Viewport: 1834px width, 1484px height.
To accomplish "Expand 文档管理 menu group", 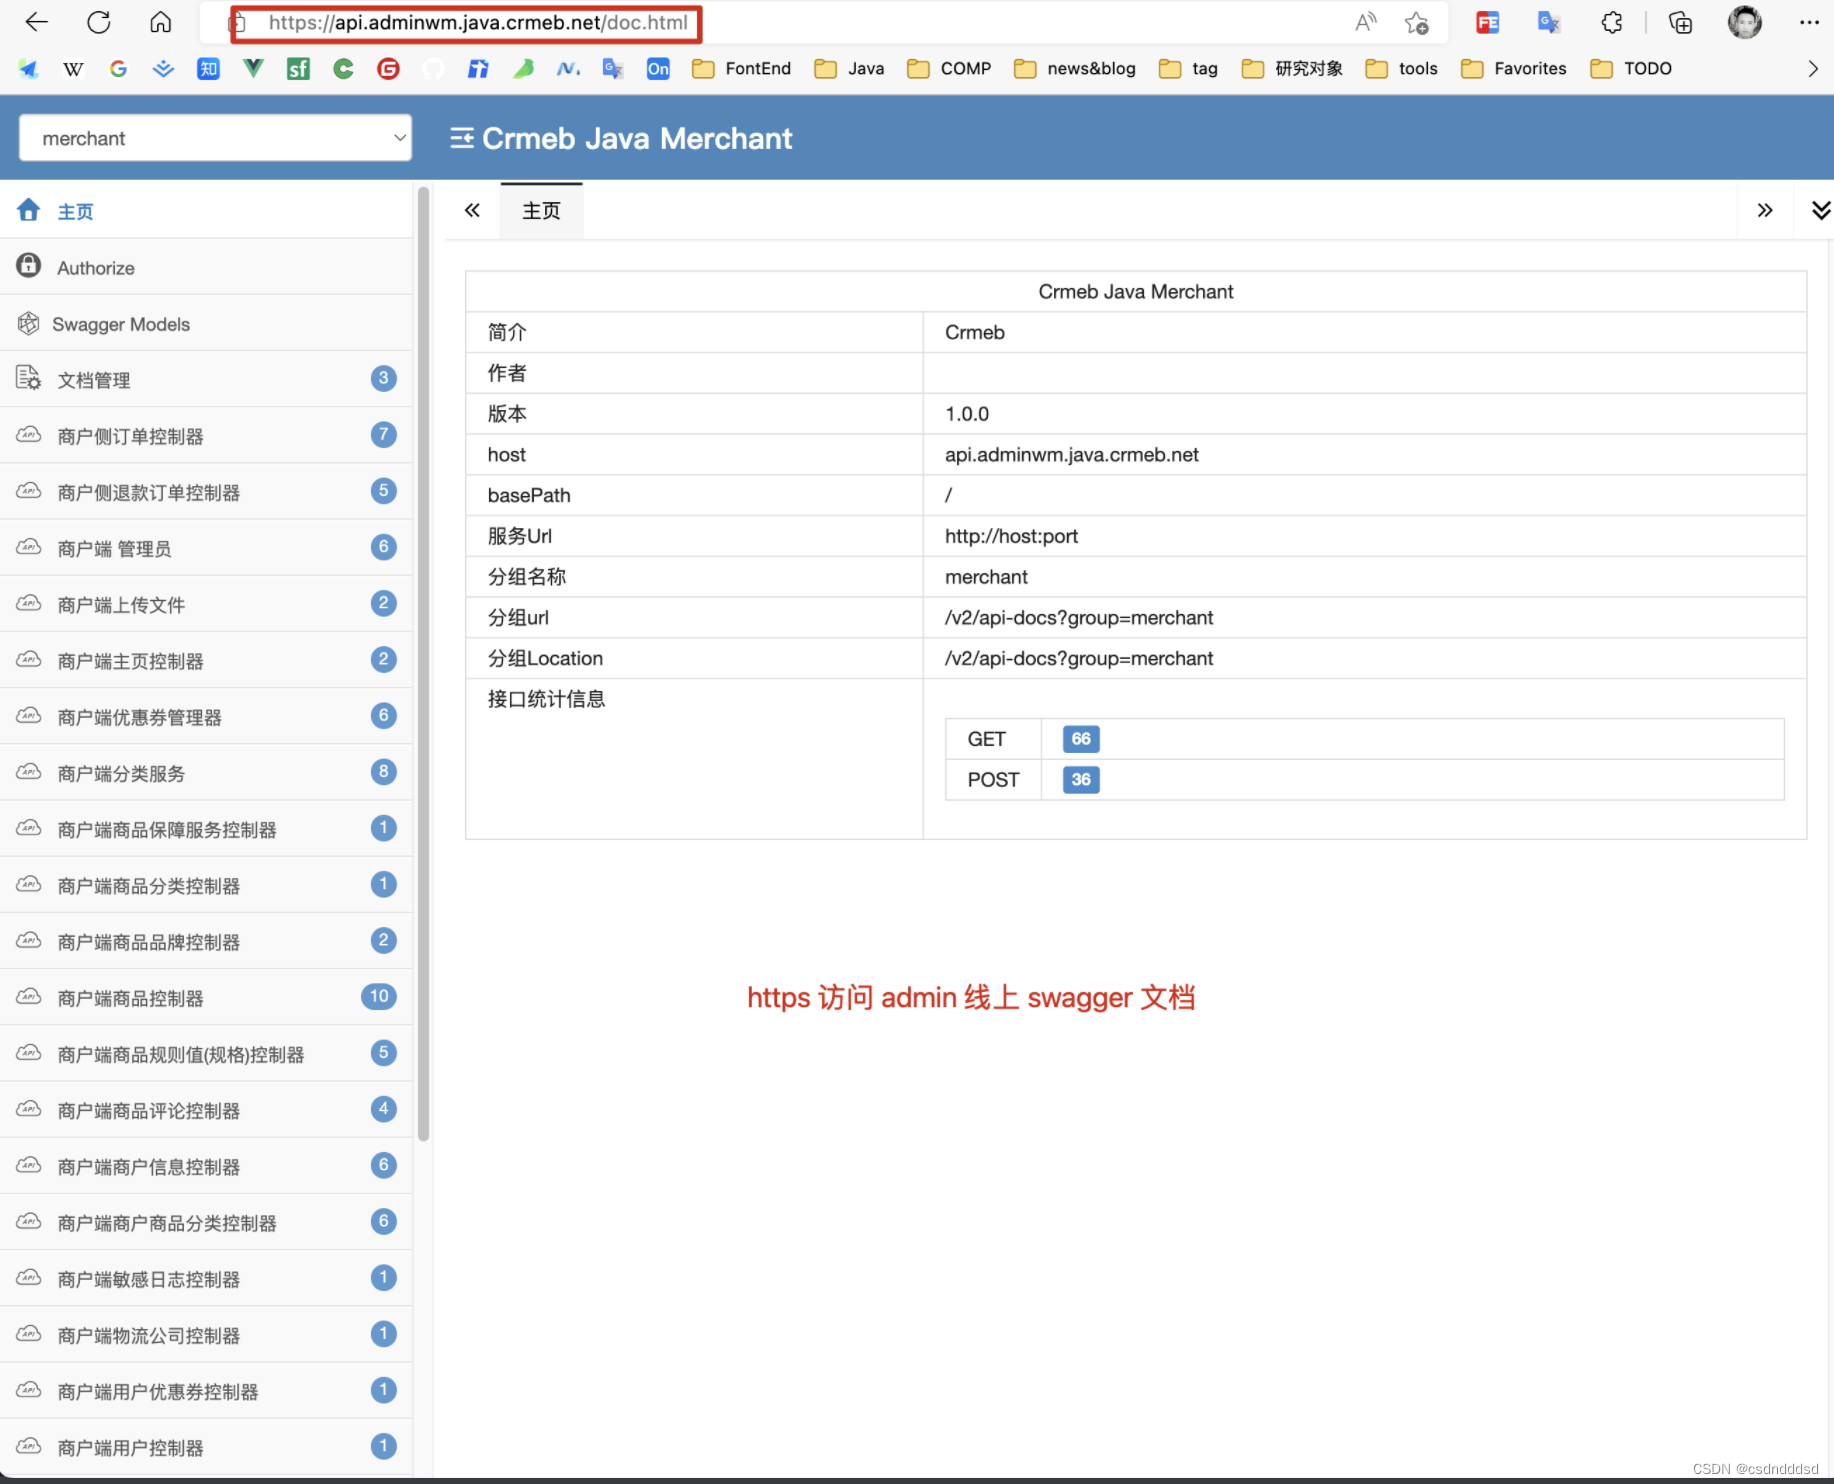I will pos(206,379).
